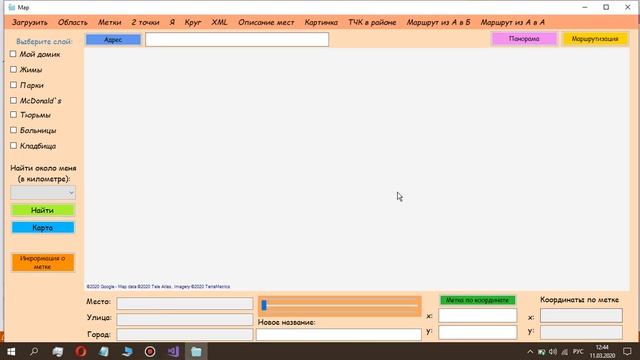Open the XML menu item
This screenshot has height=360, width=640.
click(219, 22)
